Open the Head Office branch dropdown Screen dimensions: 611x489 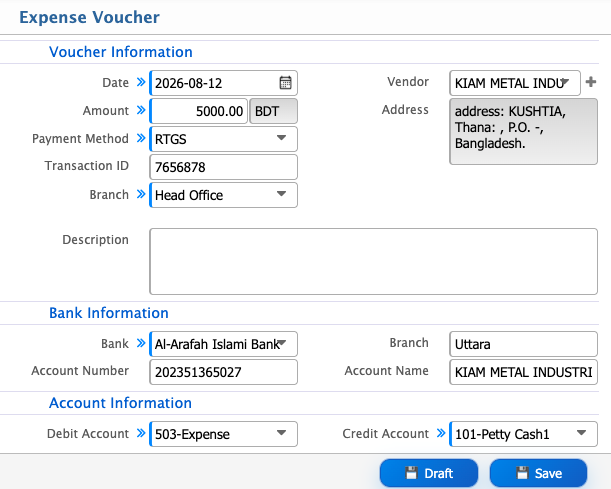223,195
